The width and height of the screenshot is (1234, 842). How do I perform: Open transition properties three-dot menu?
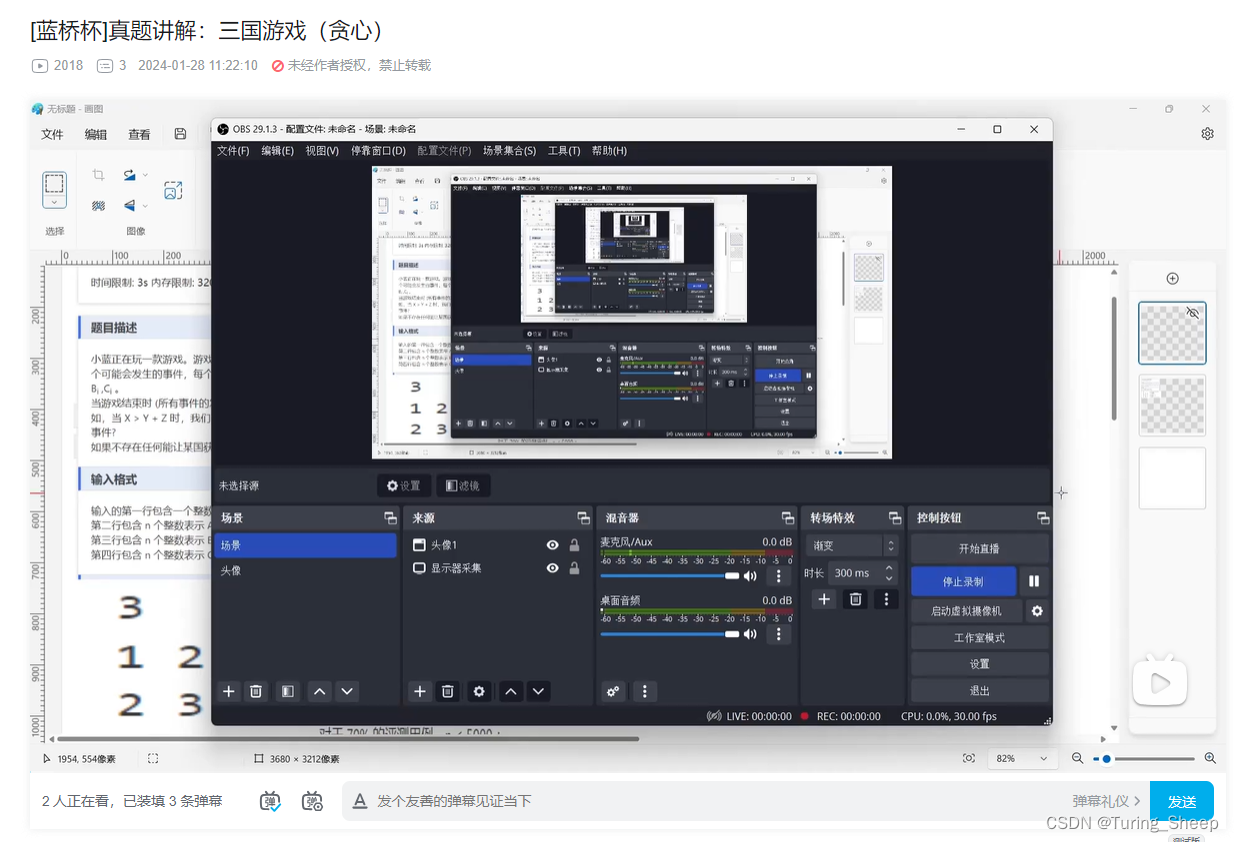(886, 599)
